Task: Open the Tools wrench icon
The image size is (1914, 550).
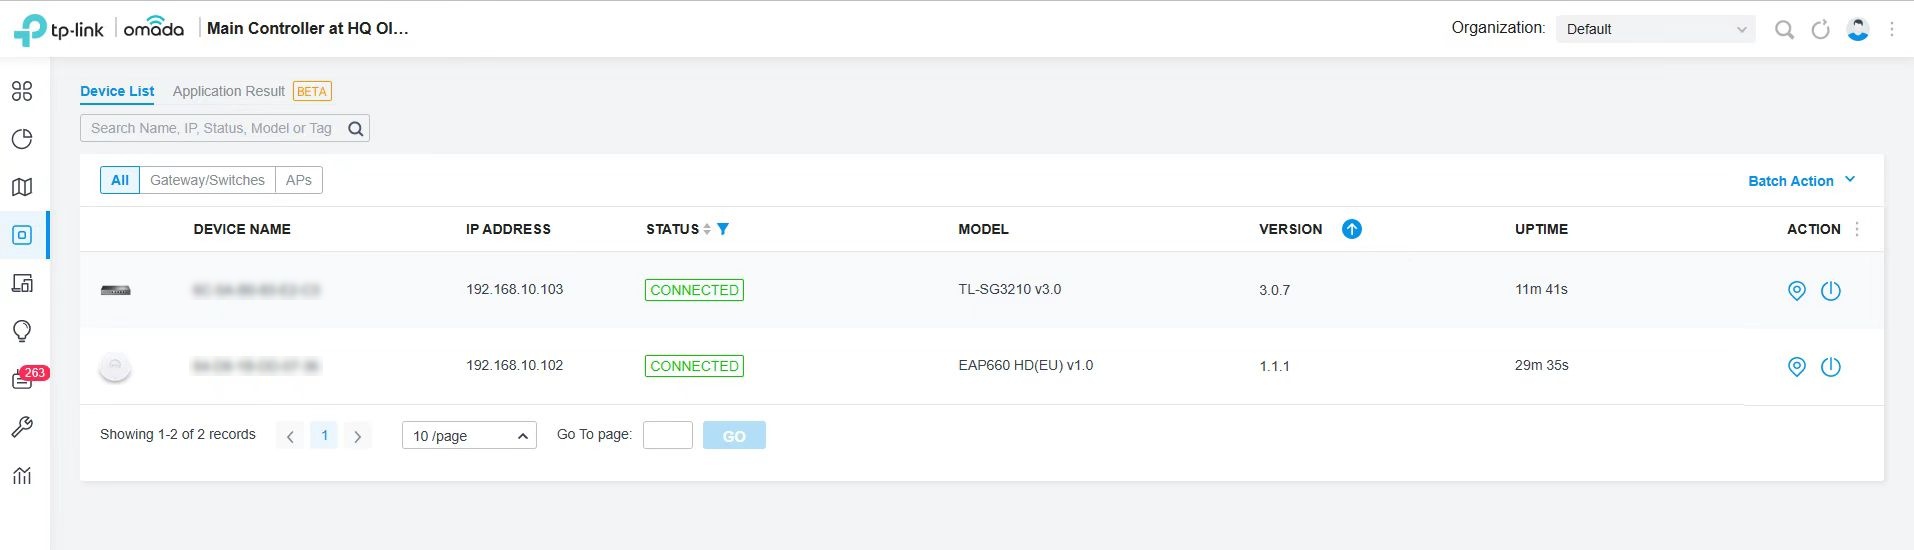Action: pos(22,427)
